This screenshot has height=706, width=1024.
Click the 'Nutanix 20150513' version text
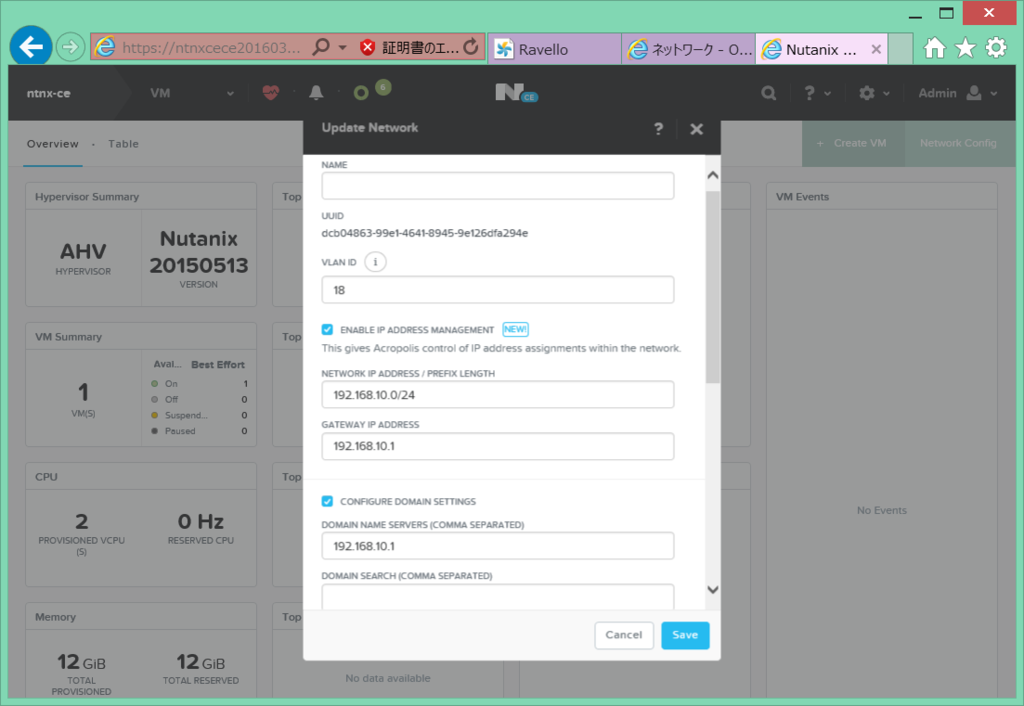click(199, 252)
